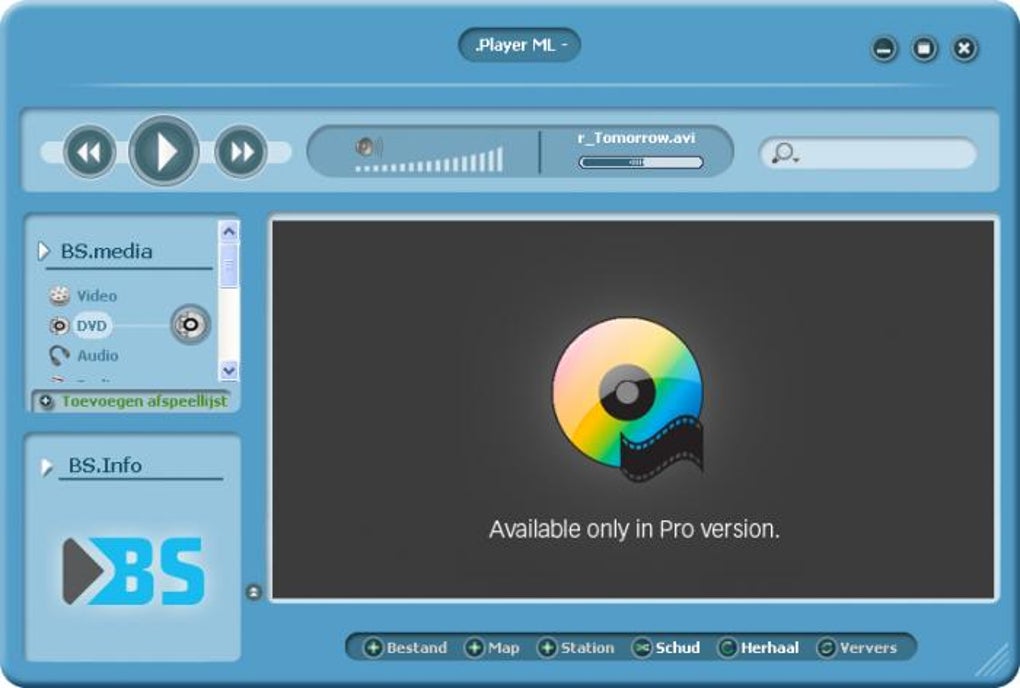Image resolution: width=1020 pixels, height=688 pixels.
Task: Collapse the BS.Info section arrow
Action: 46,466
